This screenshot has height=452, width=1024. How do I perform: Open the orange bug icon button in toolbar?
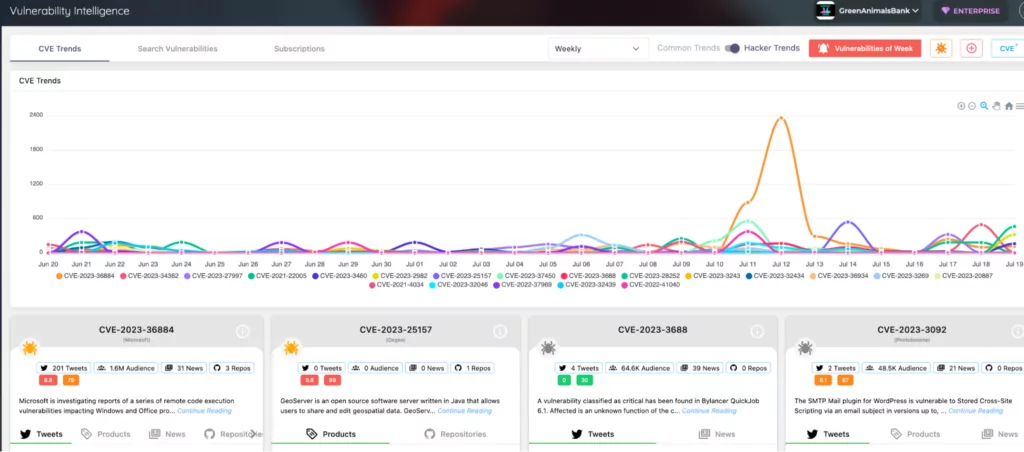pyautogui.click(x=940, y=48)
